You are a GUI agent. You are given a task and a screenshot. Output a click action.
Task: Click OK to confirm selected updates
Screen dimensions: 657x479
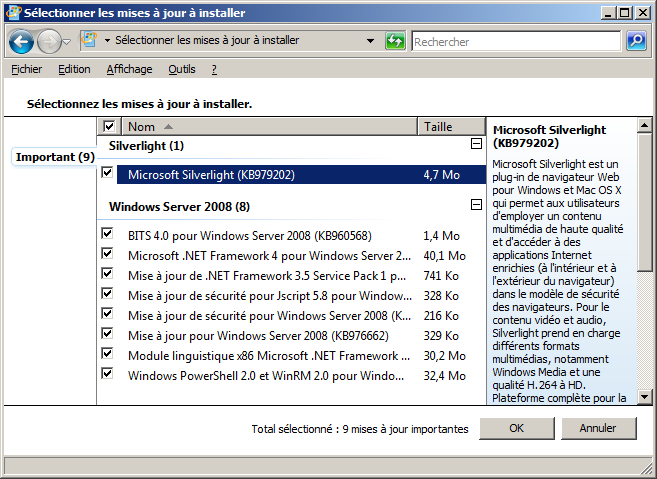tap(516, 428)
